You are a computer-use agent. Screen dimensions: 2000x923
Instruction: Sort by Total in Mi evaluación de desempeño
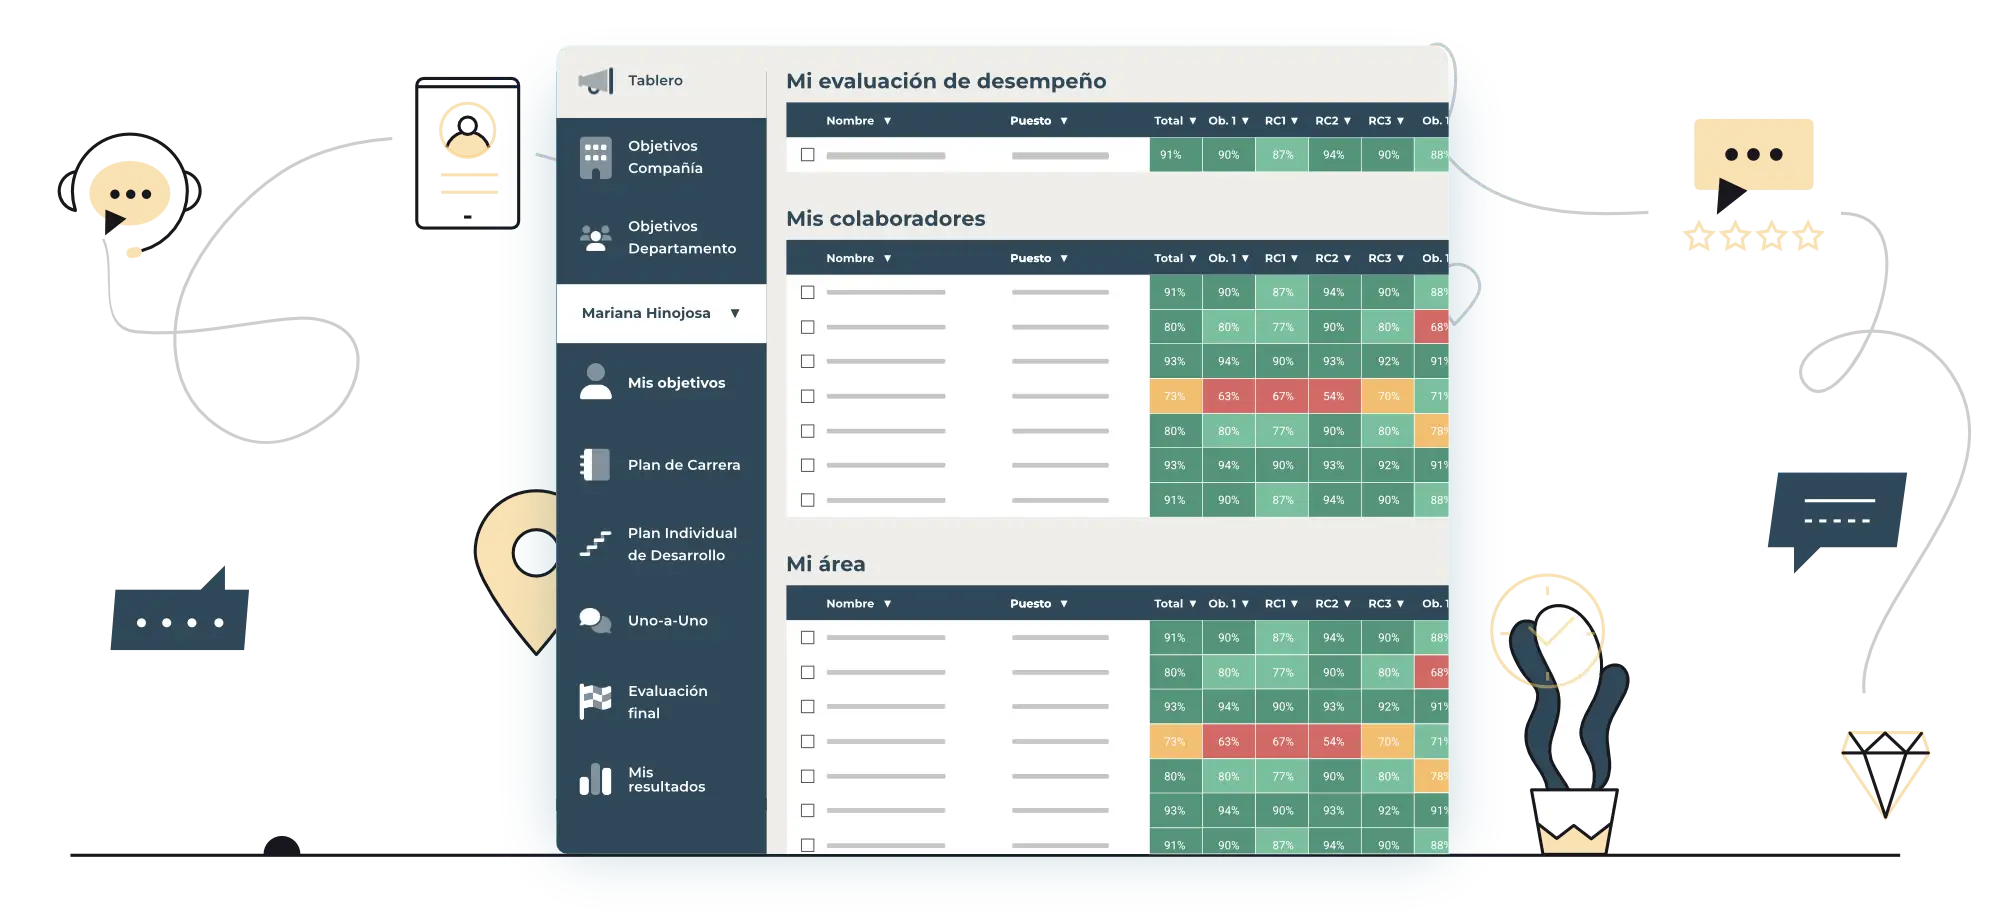pyautogui.click(x=1175, y=121)
